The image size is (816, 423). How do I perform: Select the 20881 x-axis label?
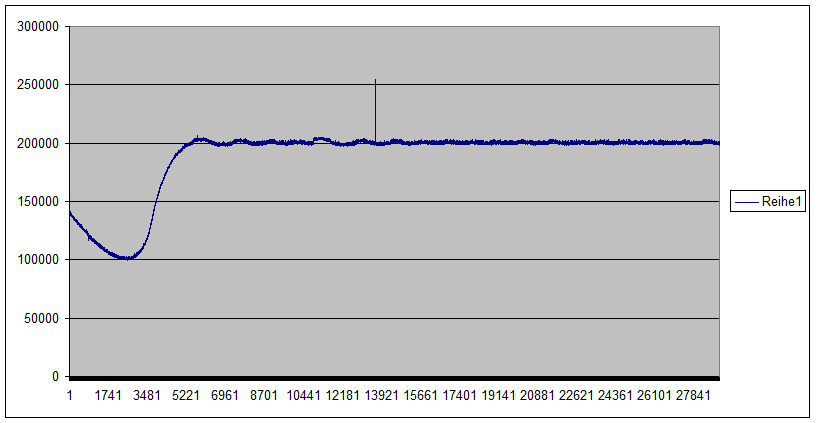tap(536, 396)
